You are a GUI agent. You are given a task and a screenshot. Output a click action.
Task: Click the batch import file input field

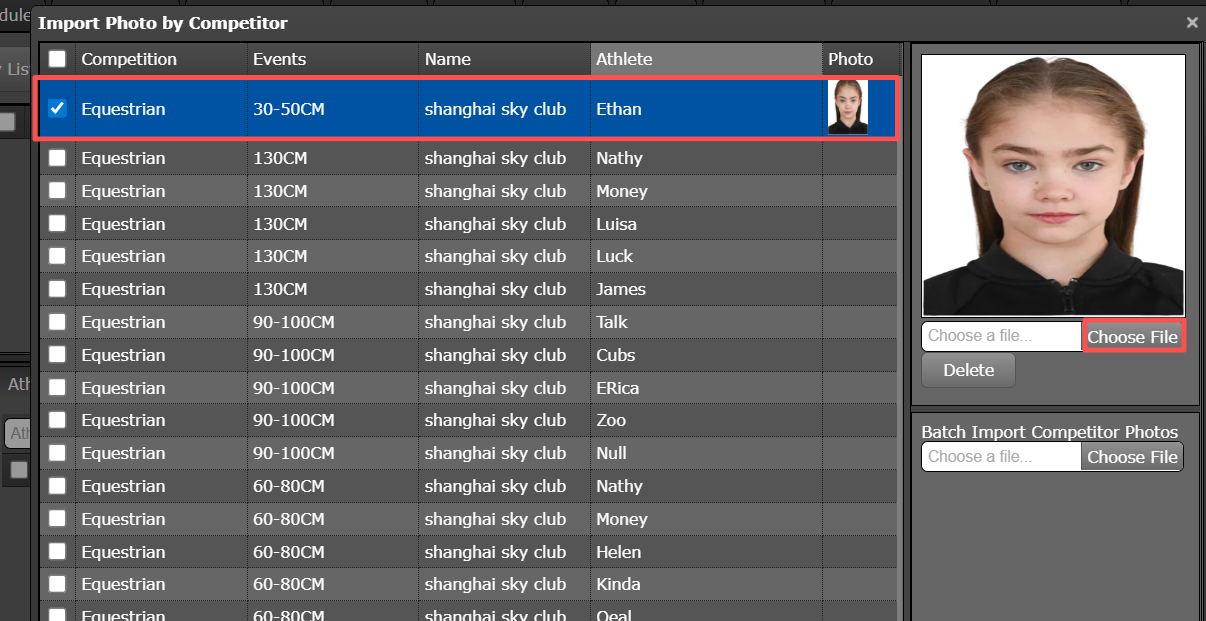[1000, 457]
